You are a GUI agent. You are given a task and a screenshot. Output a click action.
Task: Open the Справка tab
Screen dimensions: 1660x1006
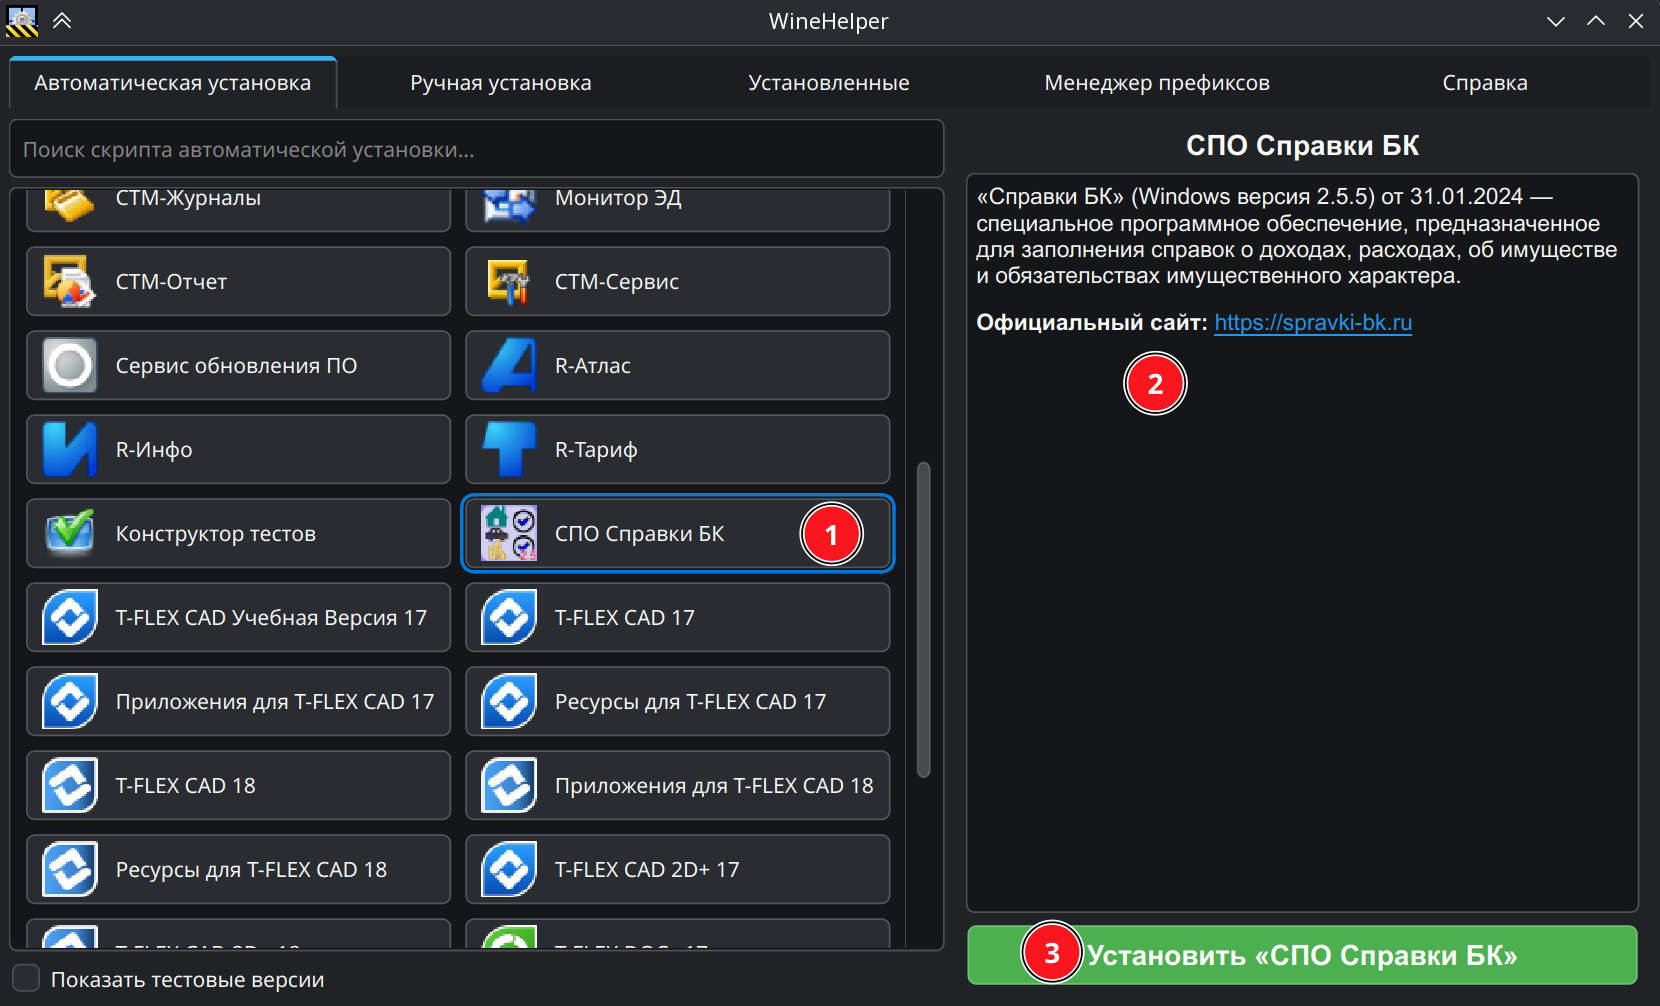1484,83
